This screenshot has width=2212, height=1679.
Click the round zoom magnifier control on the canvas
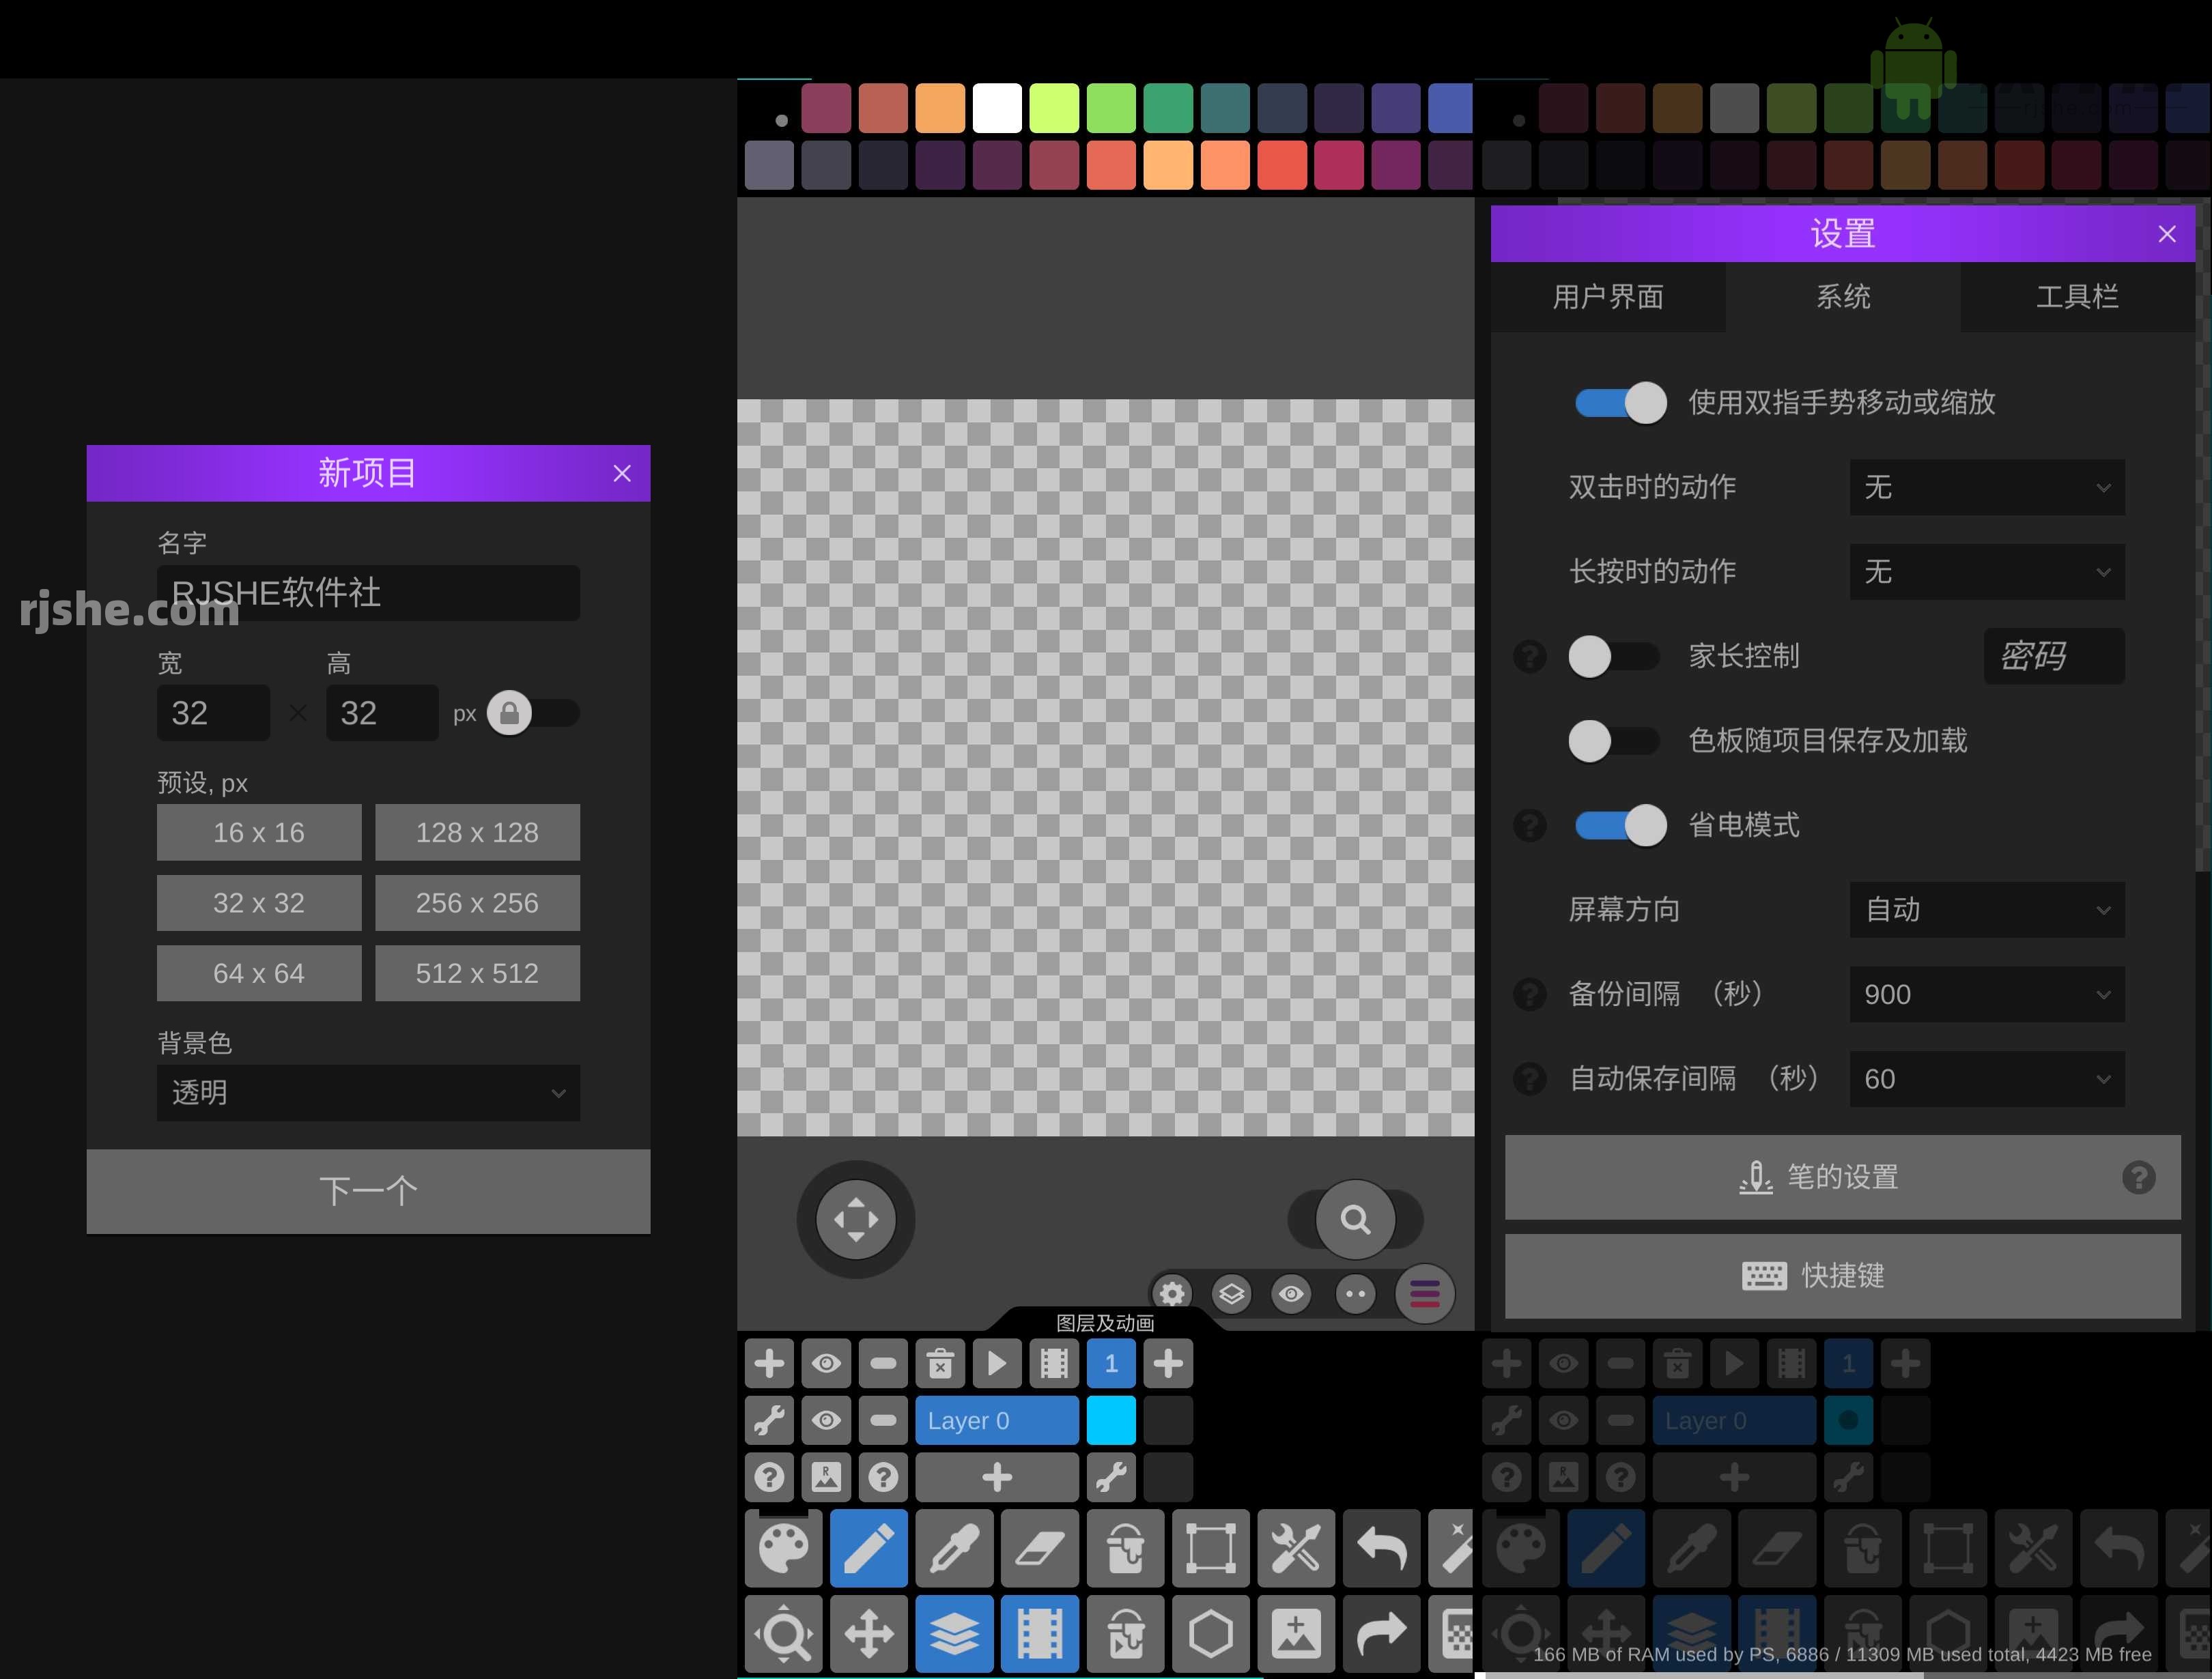click(x=1355, y=1219)
